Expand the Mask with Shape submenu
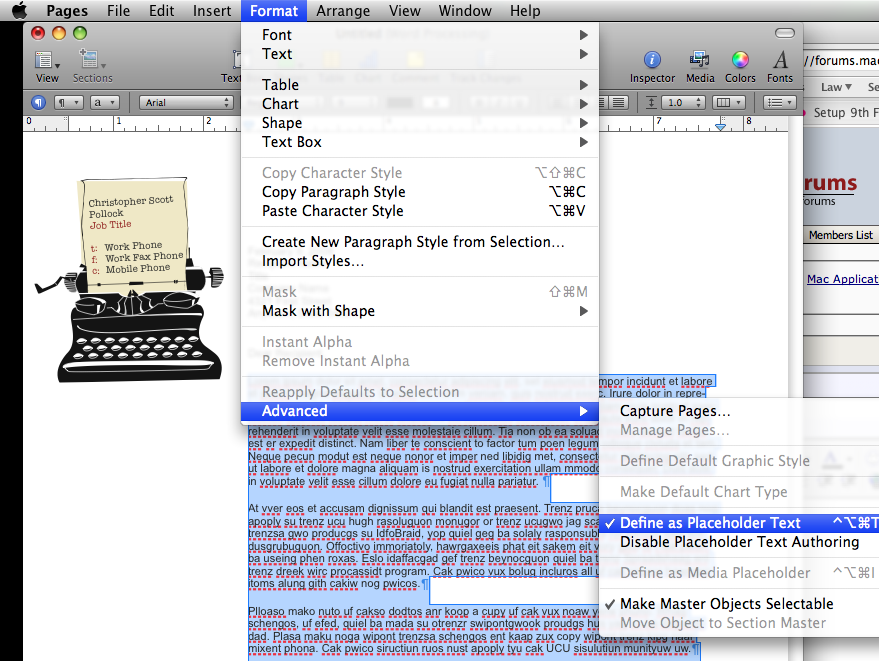Viewport: 879px width, 661px height. [x=420, y=311]
